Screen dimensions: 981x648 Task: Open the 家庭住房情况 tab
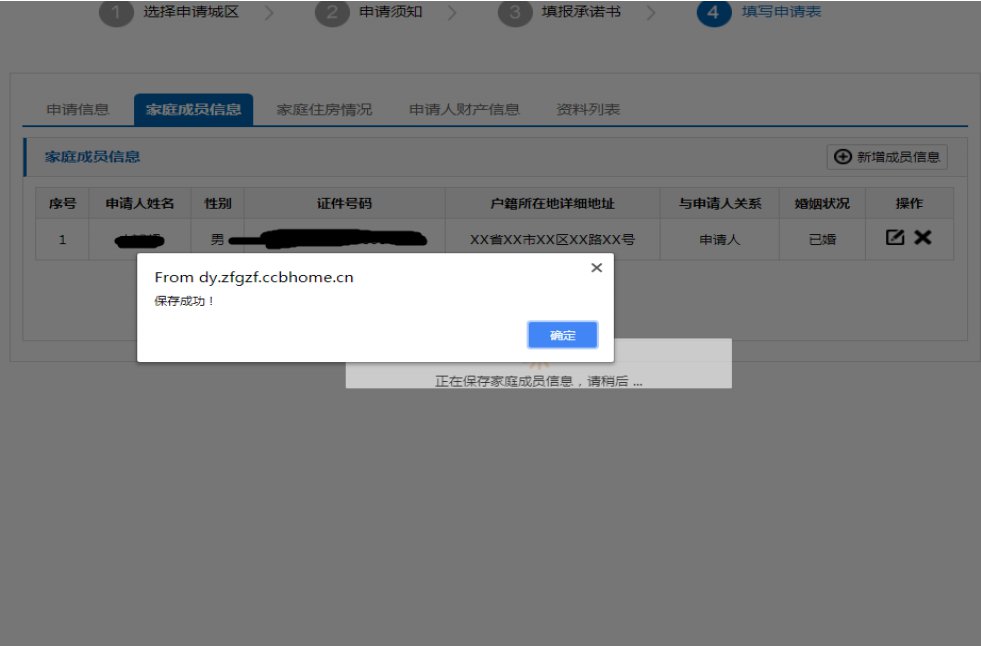pos(324,109)
